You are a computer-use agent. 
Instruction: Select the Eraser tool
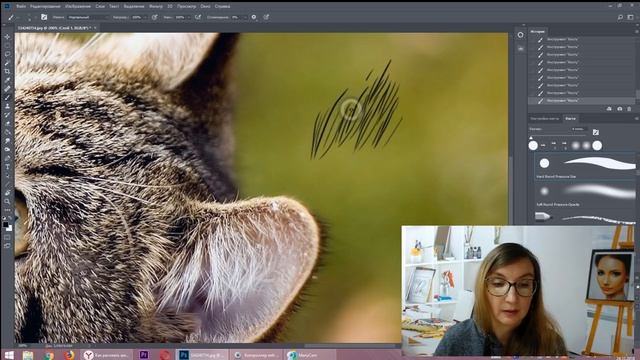point(7,123)
